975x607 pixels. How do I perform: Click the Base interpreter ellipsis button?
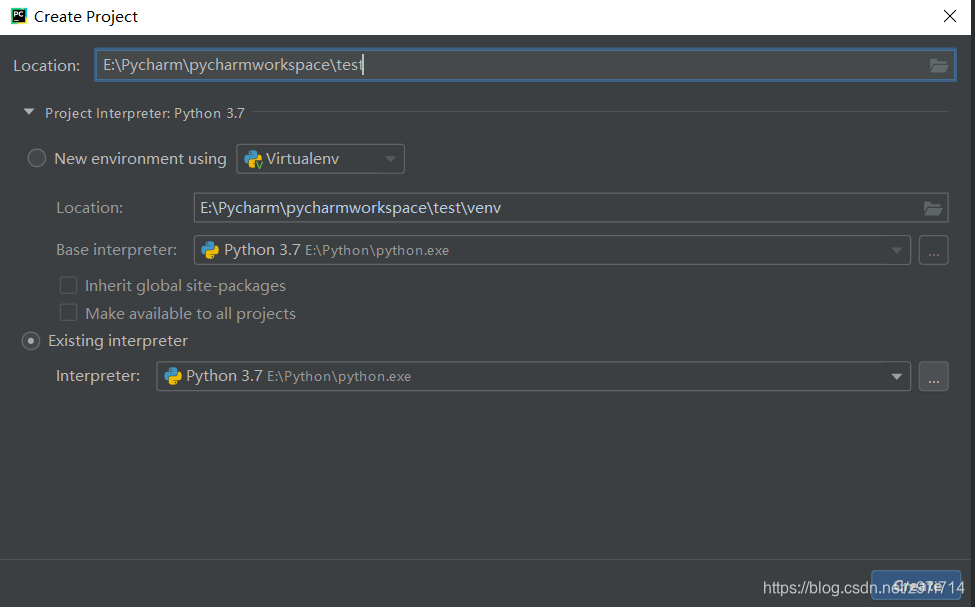933,250
